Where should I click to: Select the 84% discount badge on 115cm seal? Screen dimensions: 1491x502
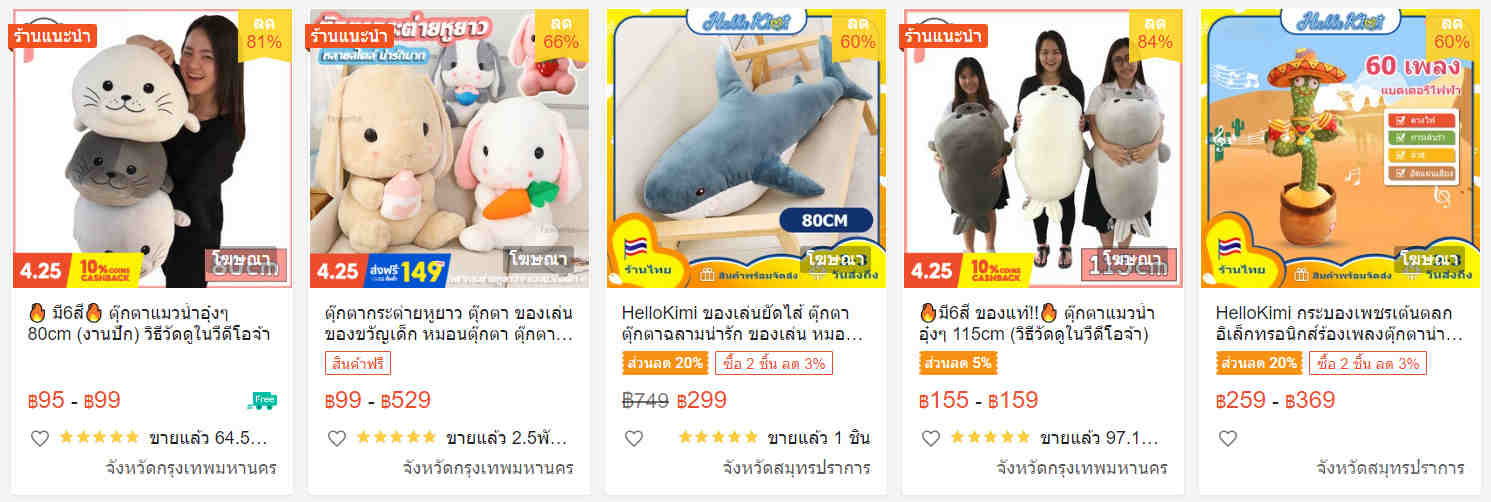pyautogui.click(x=1155, y=33)
